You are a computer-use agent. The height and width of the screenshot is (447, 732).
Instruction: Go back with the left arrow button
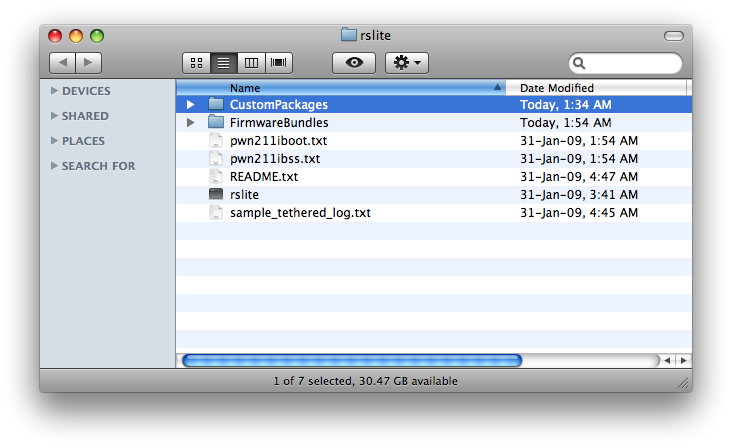[62, 63]
